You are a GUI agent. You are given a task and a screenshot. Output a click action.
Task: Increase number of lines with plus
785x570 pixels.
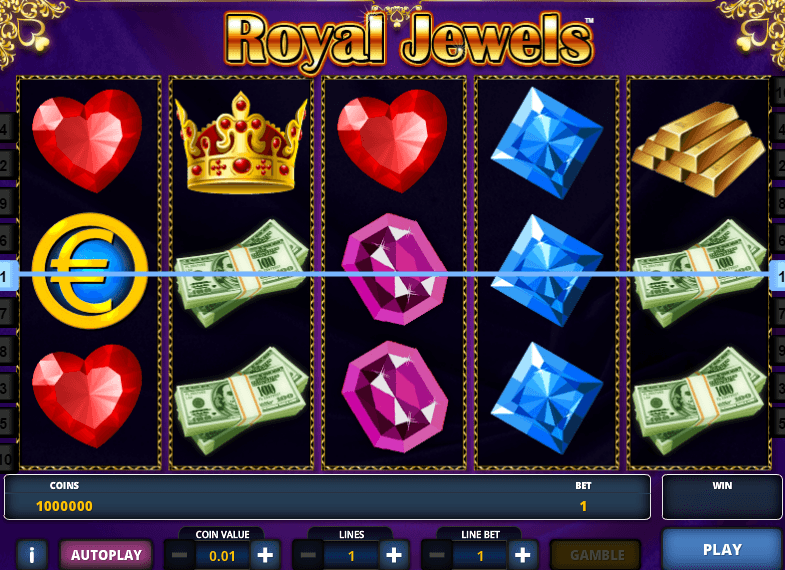(394, 554)
